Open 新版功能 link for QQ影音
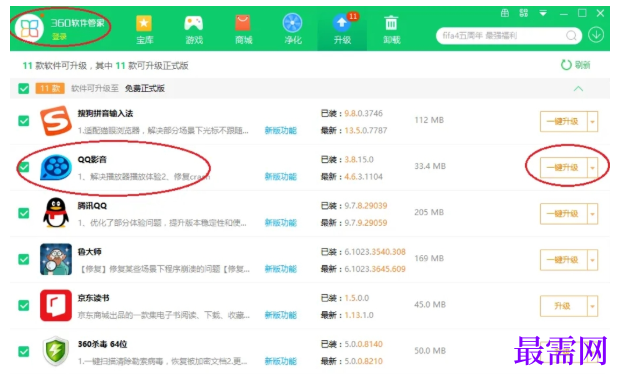This screenshot has height=382, width=626. [281, 176]
